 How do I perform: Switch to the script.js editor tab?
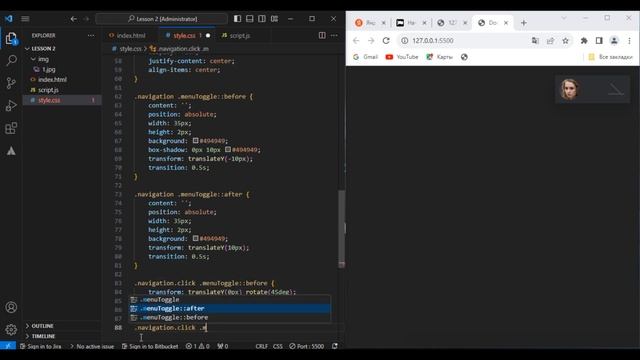point(240,36)
